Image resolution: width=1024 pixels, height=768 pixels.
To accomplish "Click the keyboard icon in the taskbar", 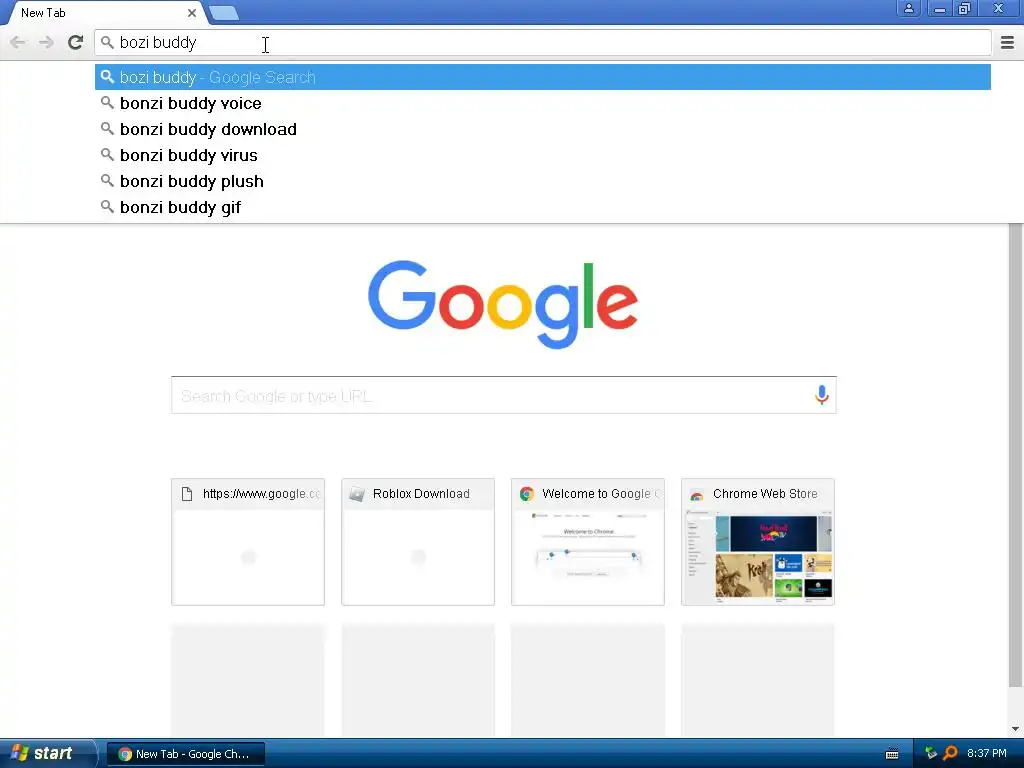I will pos(891,754).
